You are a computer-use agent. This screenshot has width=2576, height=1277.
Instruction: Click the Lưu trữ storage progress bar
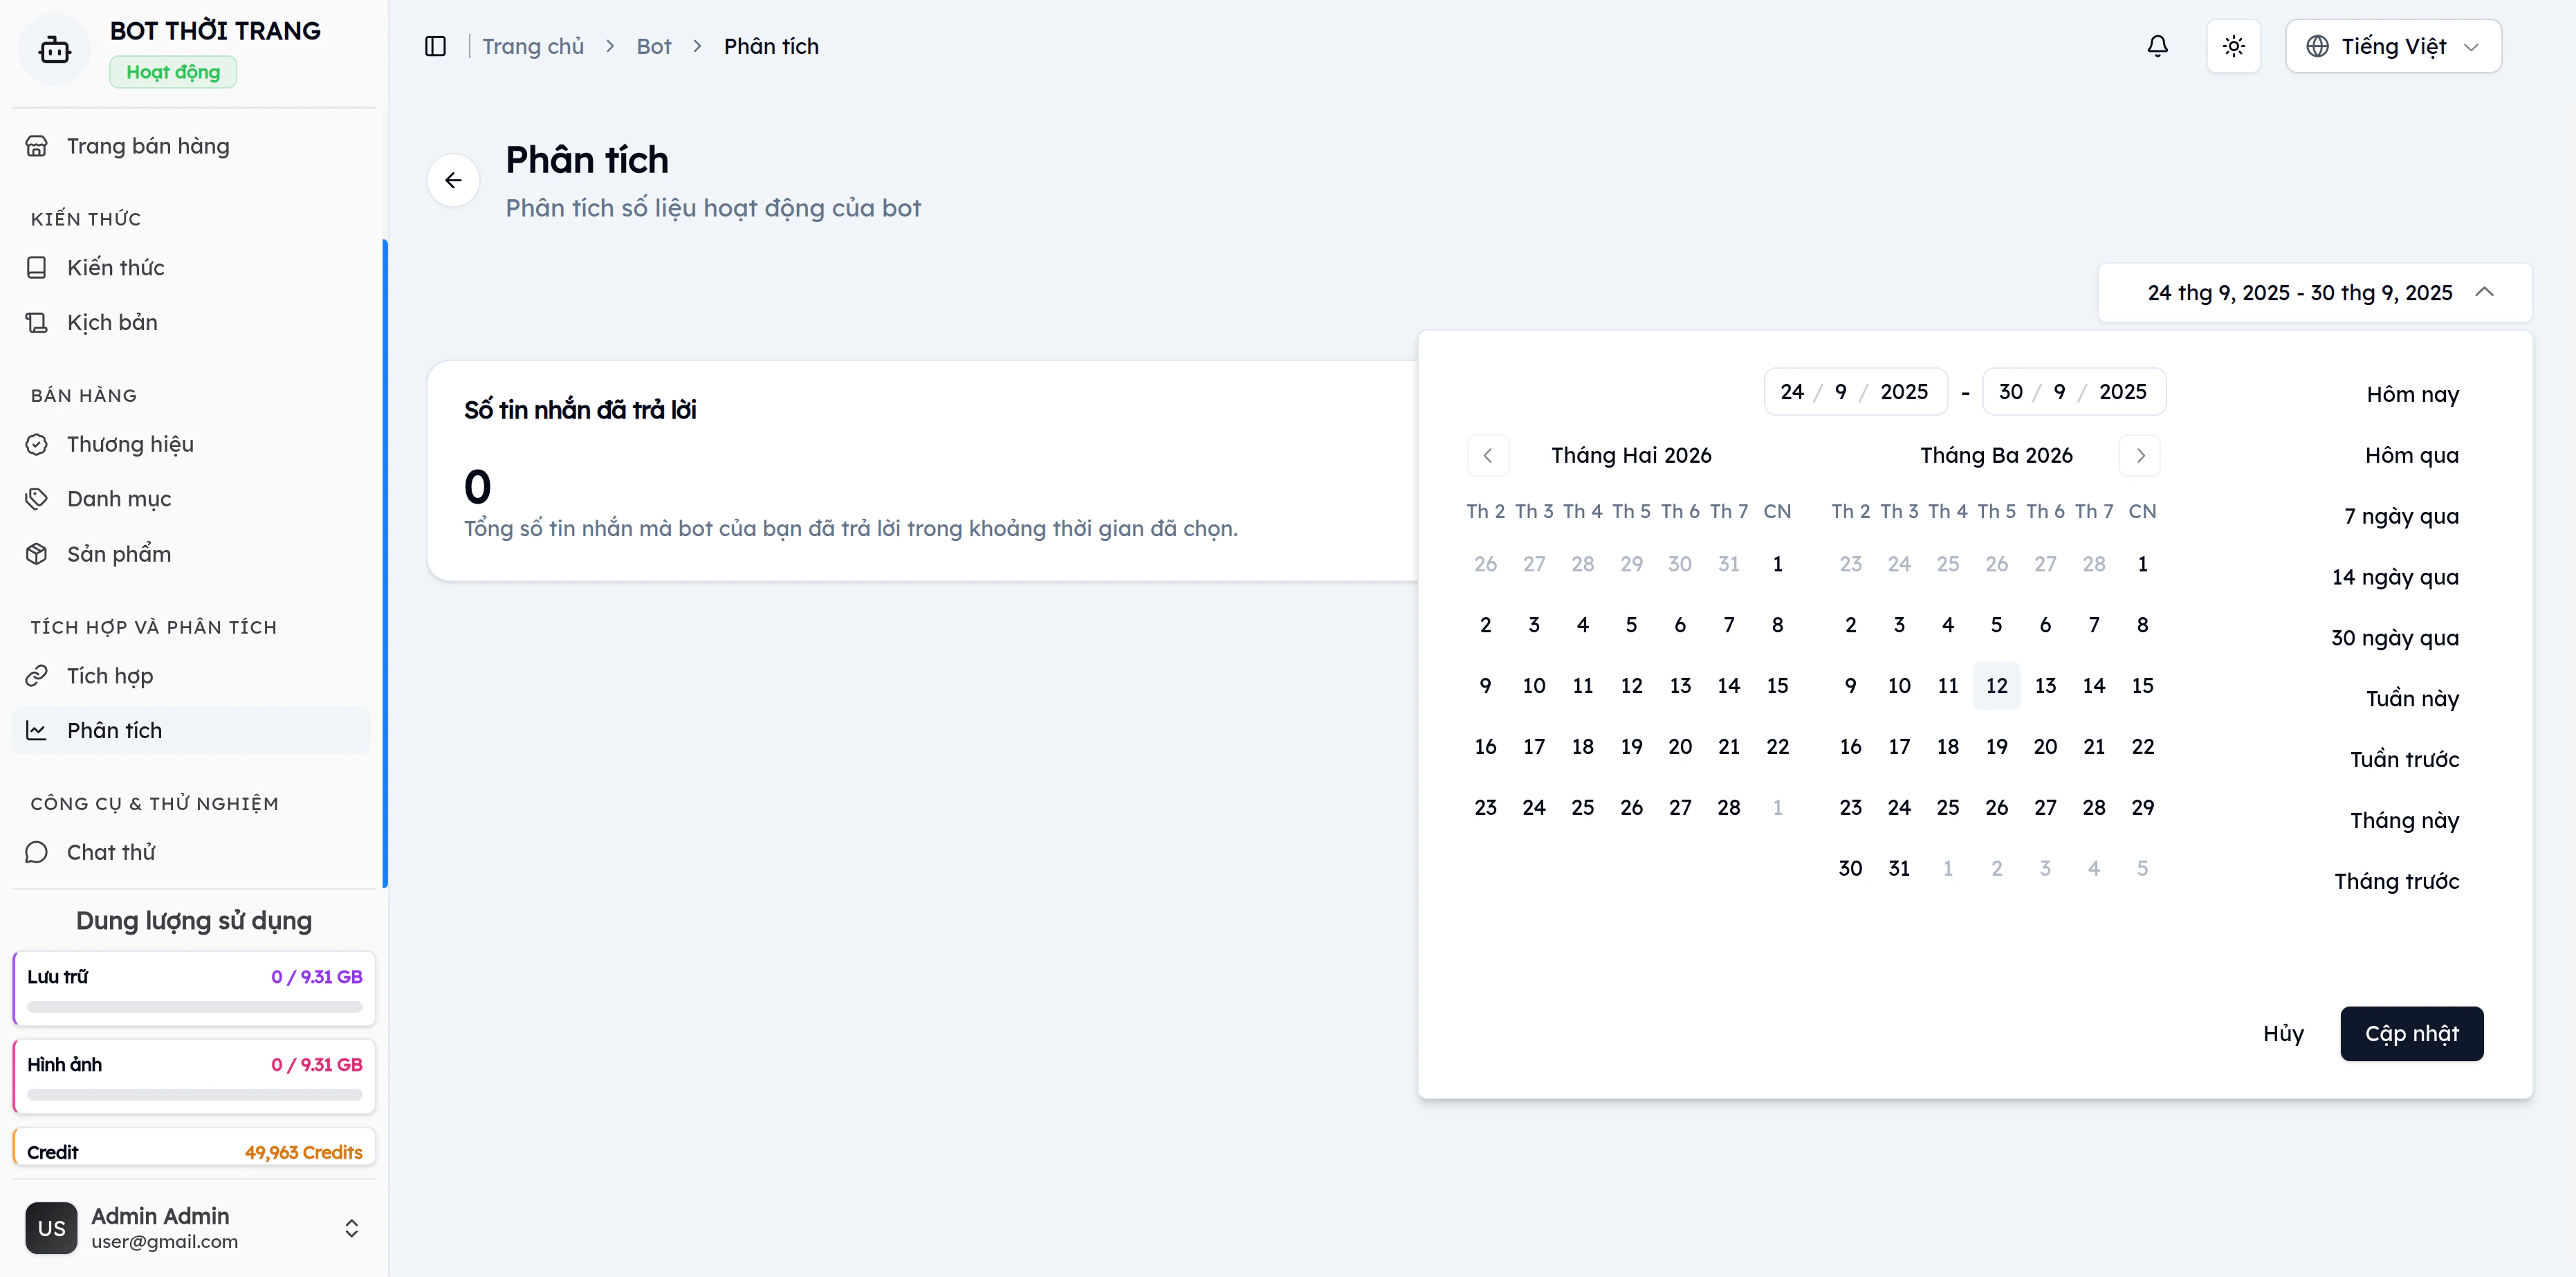coord(193,1007)
